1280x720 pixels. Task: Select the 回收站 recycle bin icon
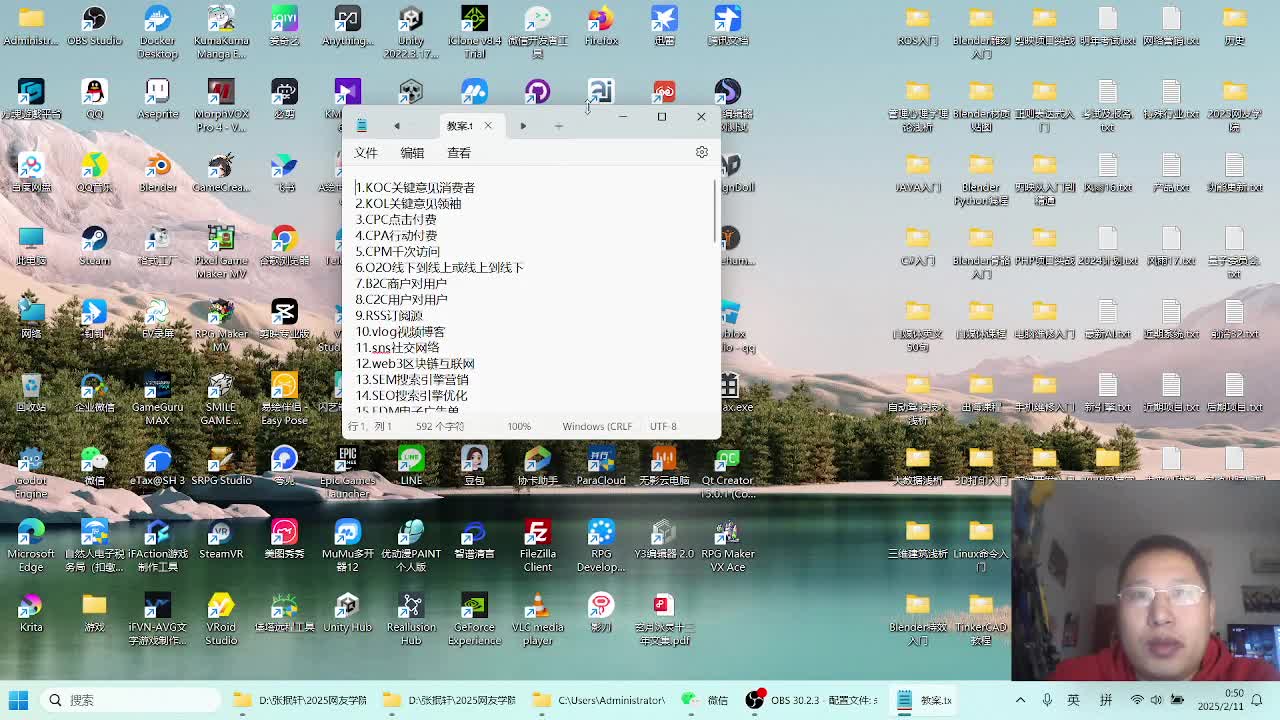tap(31, 393)
